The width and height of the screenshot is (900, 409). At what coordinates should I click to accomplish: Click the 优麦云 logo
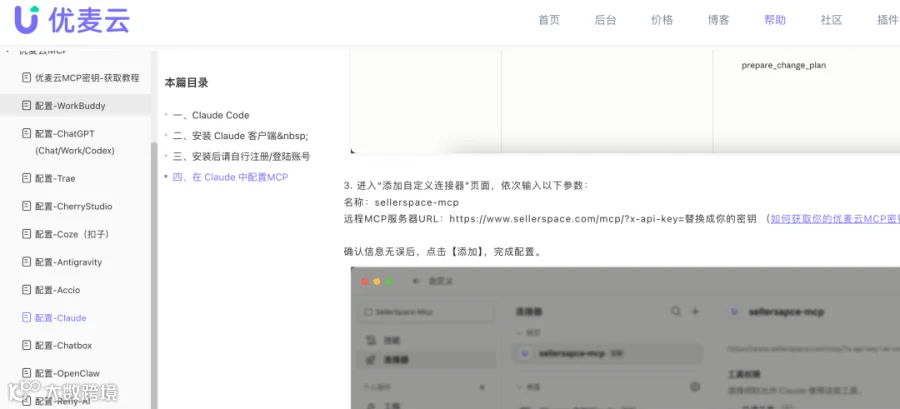pos(72,20)
